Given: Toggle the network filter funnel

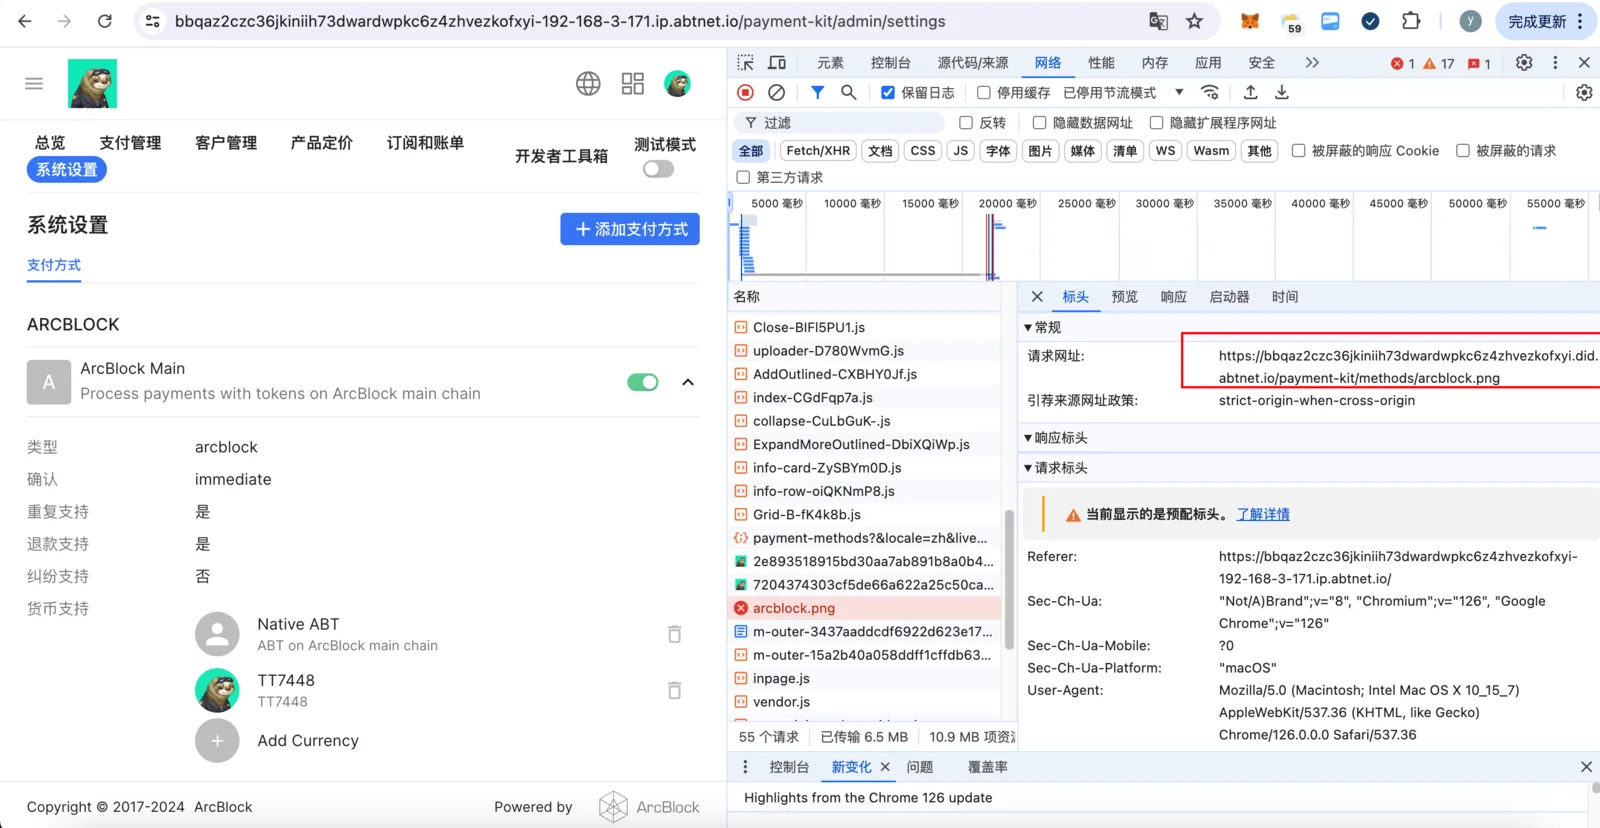Looking at the screenshot, I should (818, 93).
